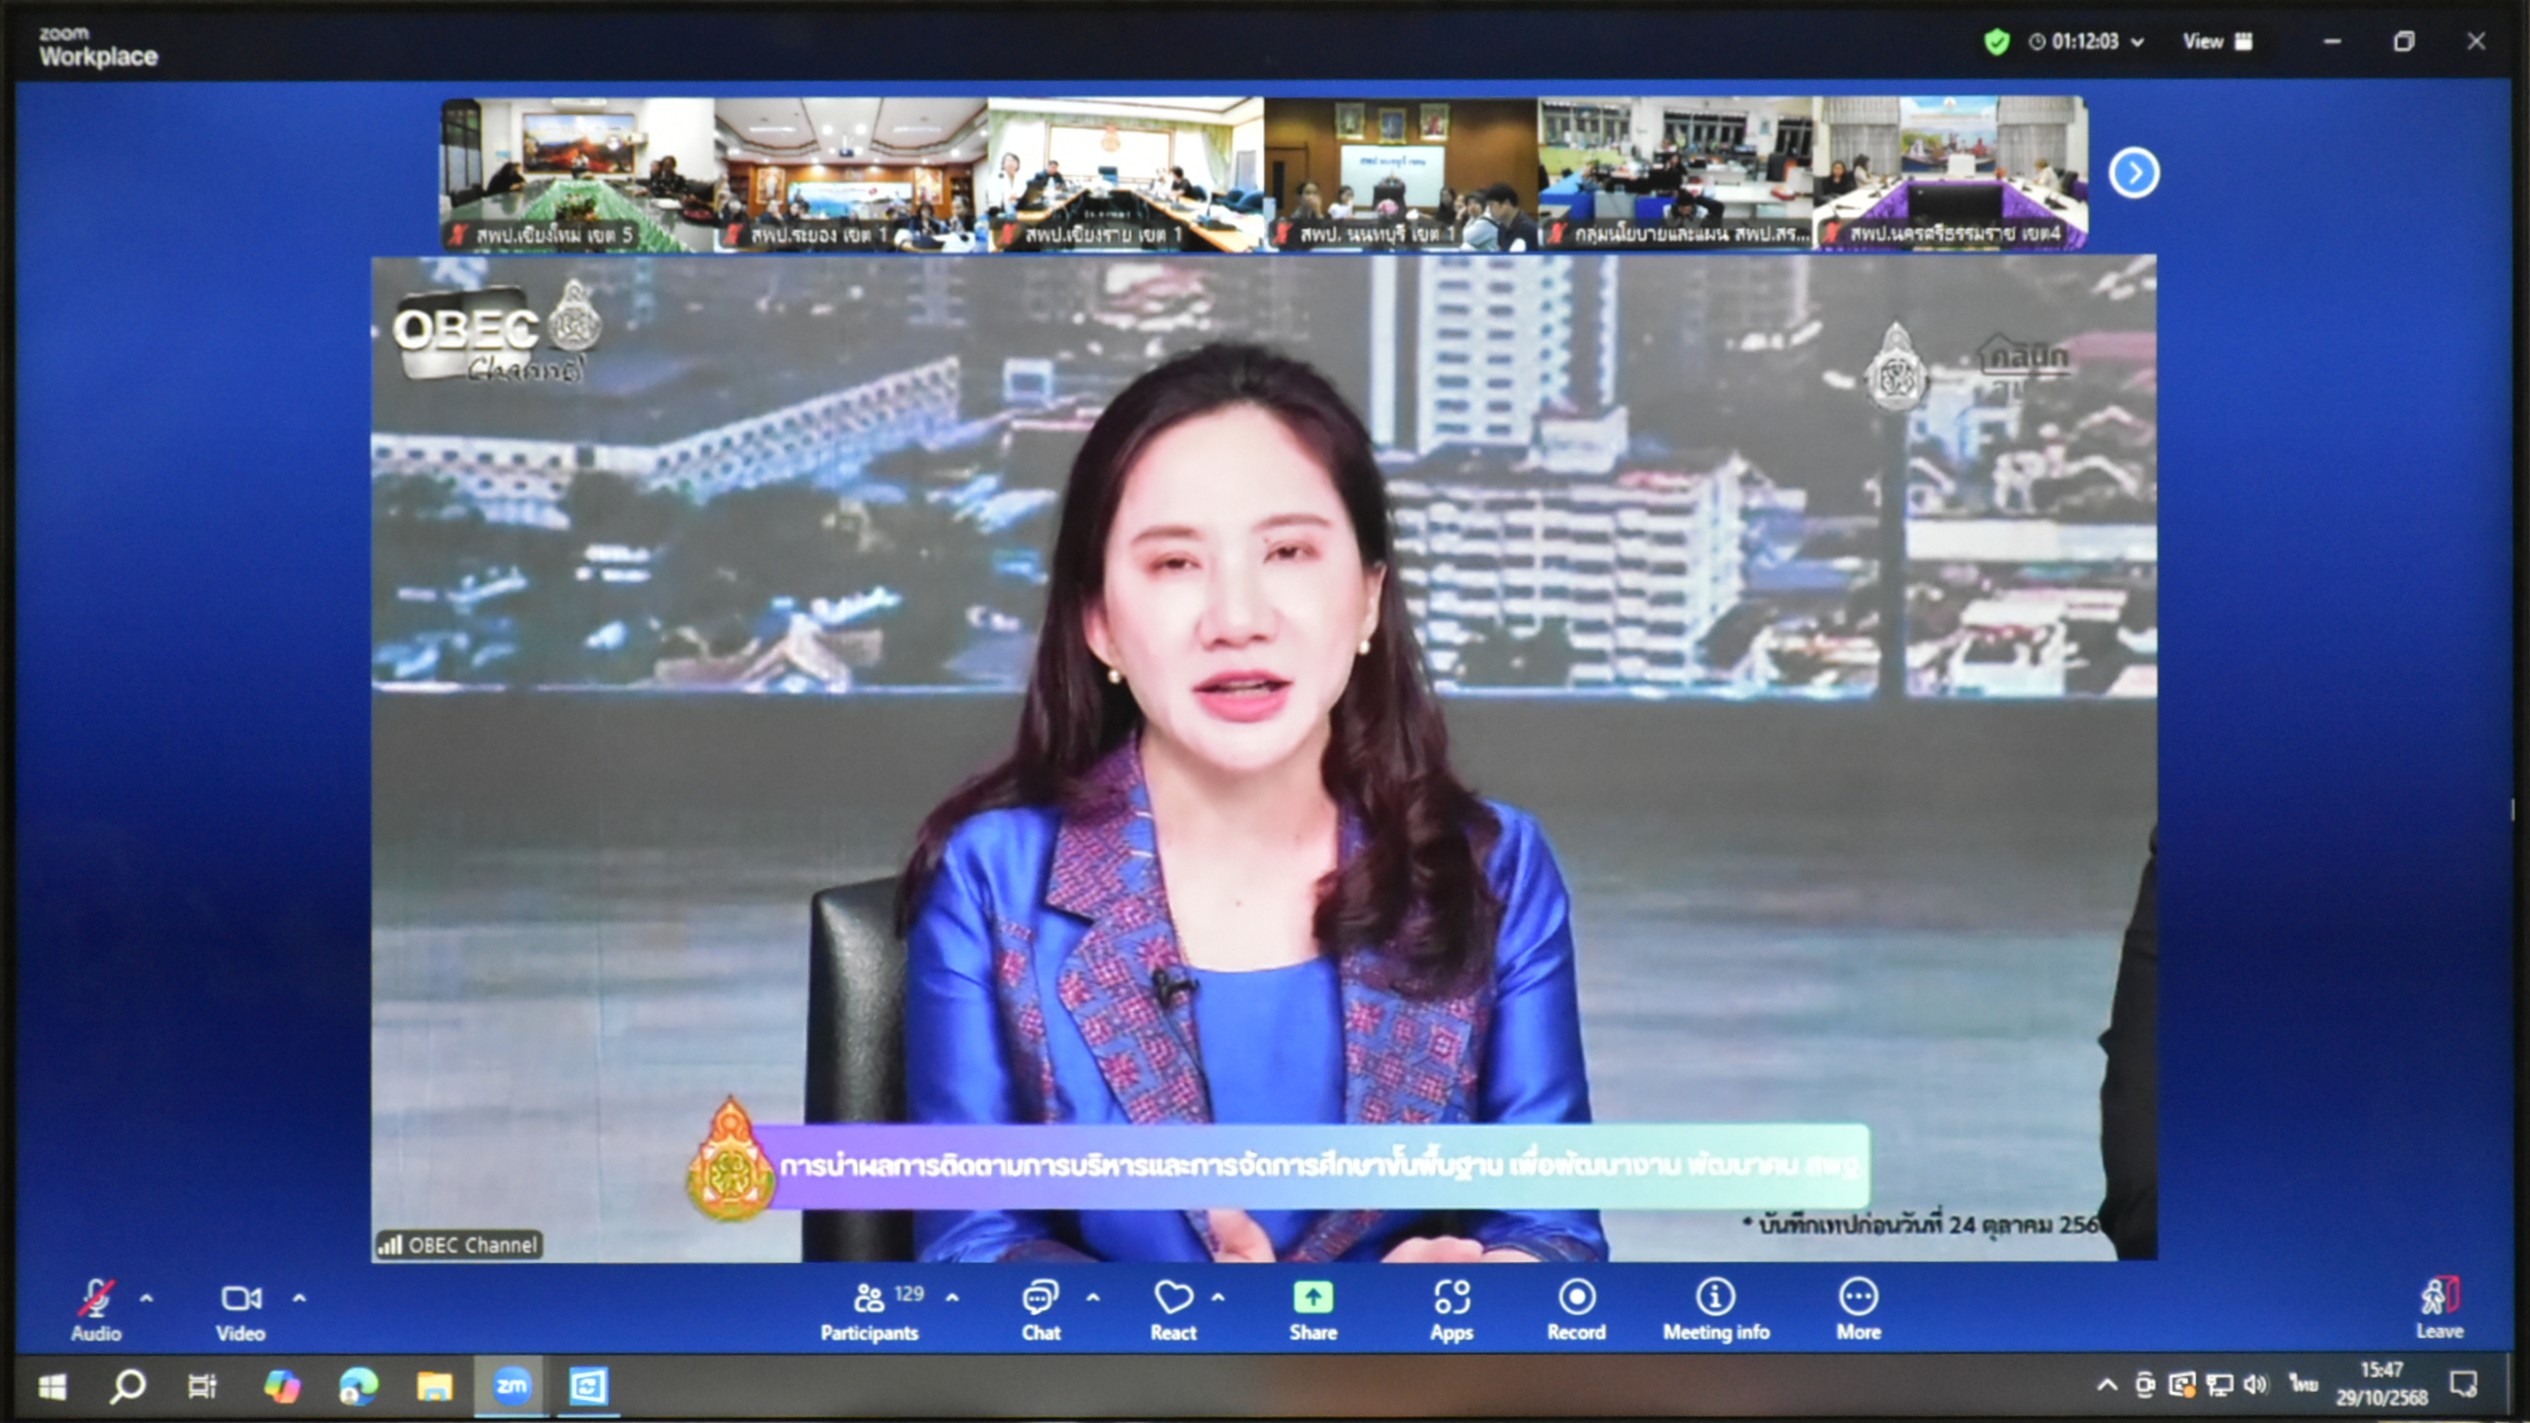Open the View layout menu
Image resolution: width=2530 pixels, height=1423 pixels.
tap(2217, 41)
